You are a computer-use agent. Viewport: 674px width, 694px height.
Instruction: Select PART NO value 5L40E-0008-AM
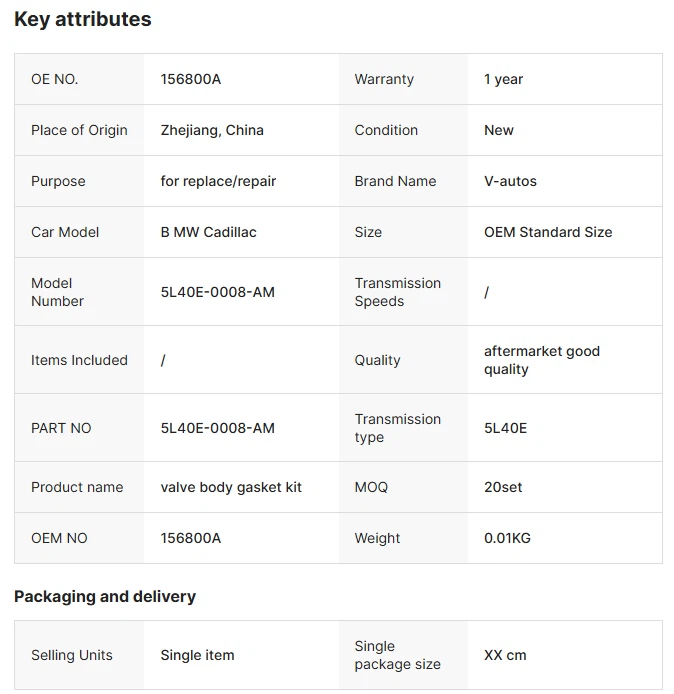pyautogui.click(x=217, y=428)
